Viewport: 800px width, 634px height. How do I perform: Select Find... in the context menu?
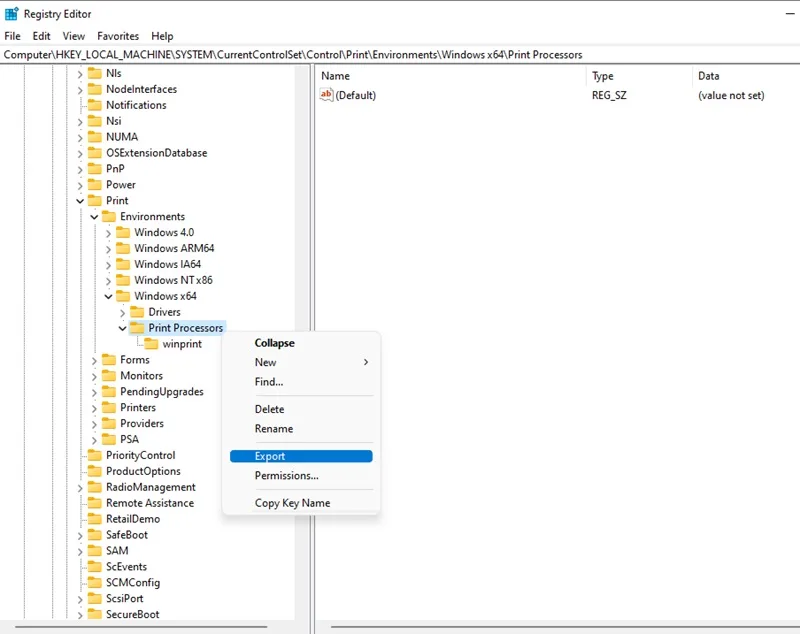(301, 382)
